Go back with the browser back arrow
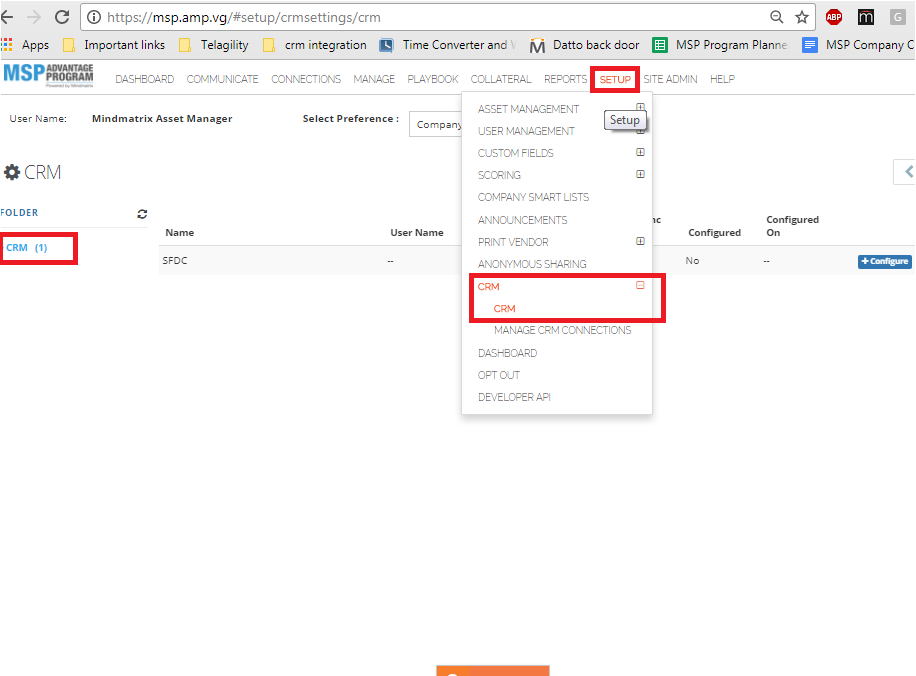916x676 pixels. coord(8,17)
